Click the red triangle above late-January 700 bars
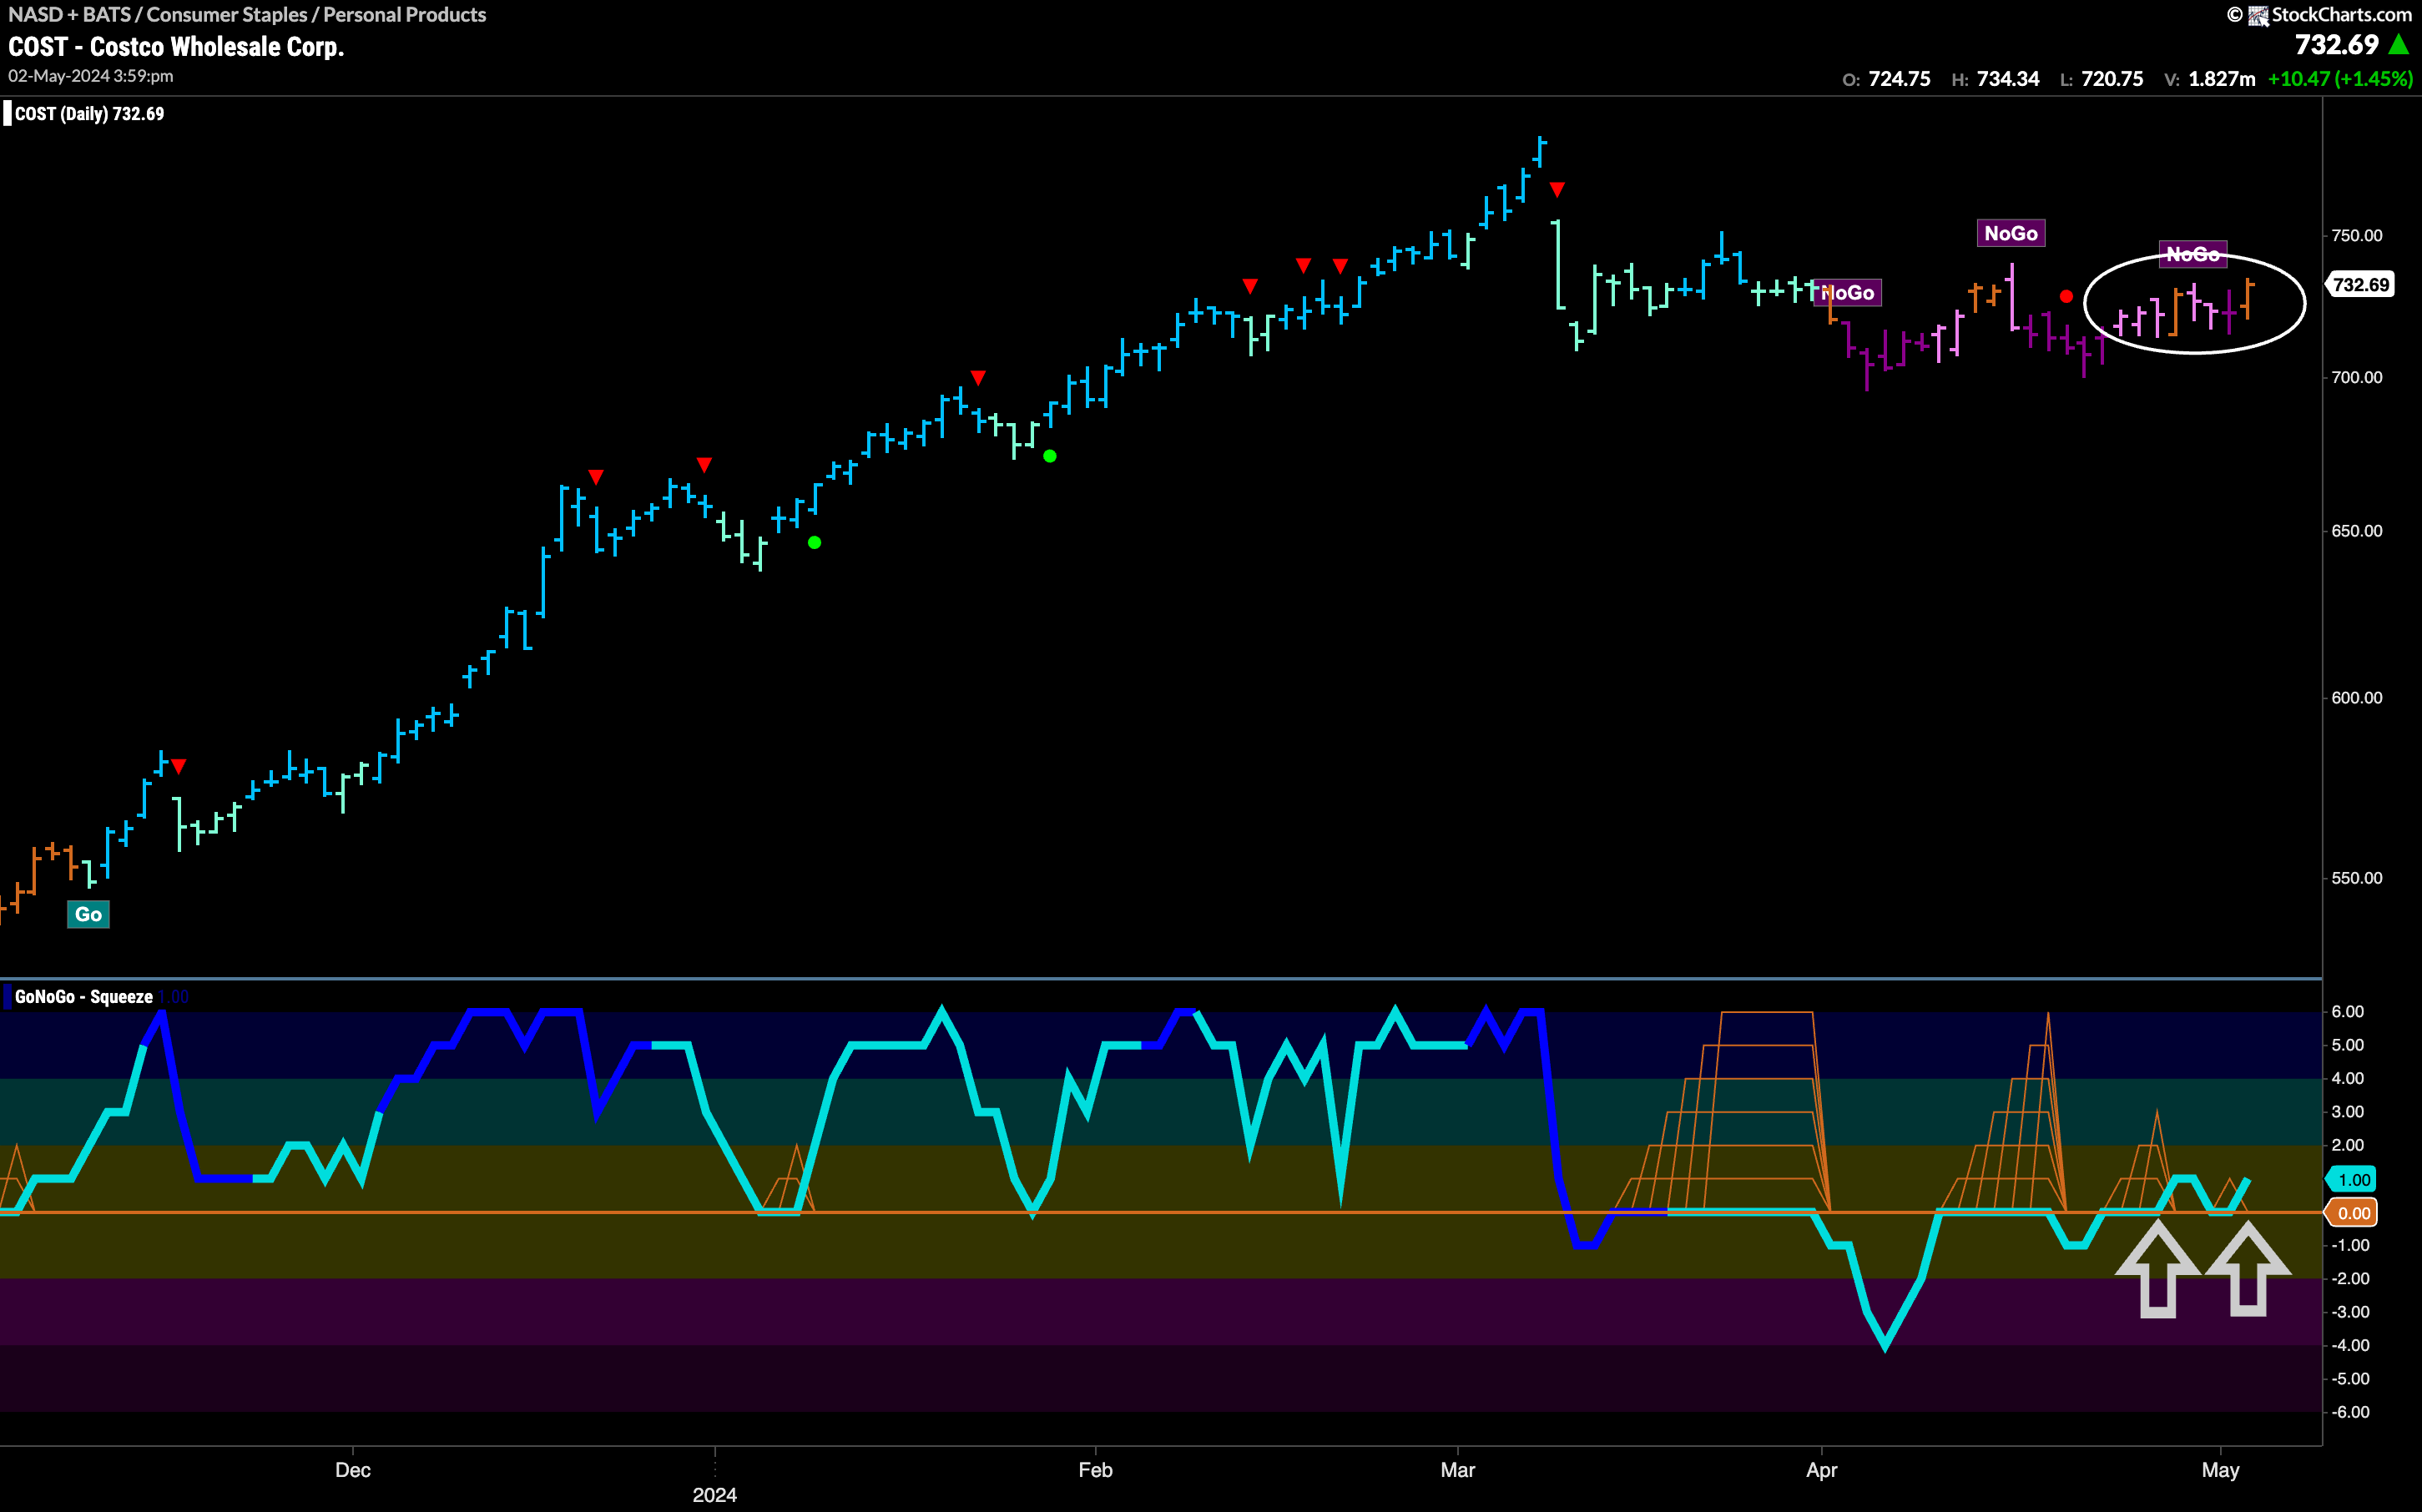The image size is (2422, 1512). pos(978,377)
